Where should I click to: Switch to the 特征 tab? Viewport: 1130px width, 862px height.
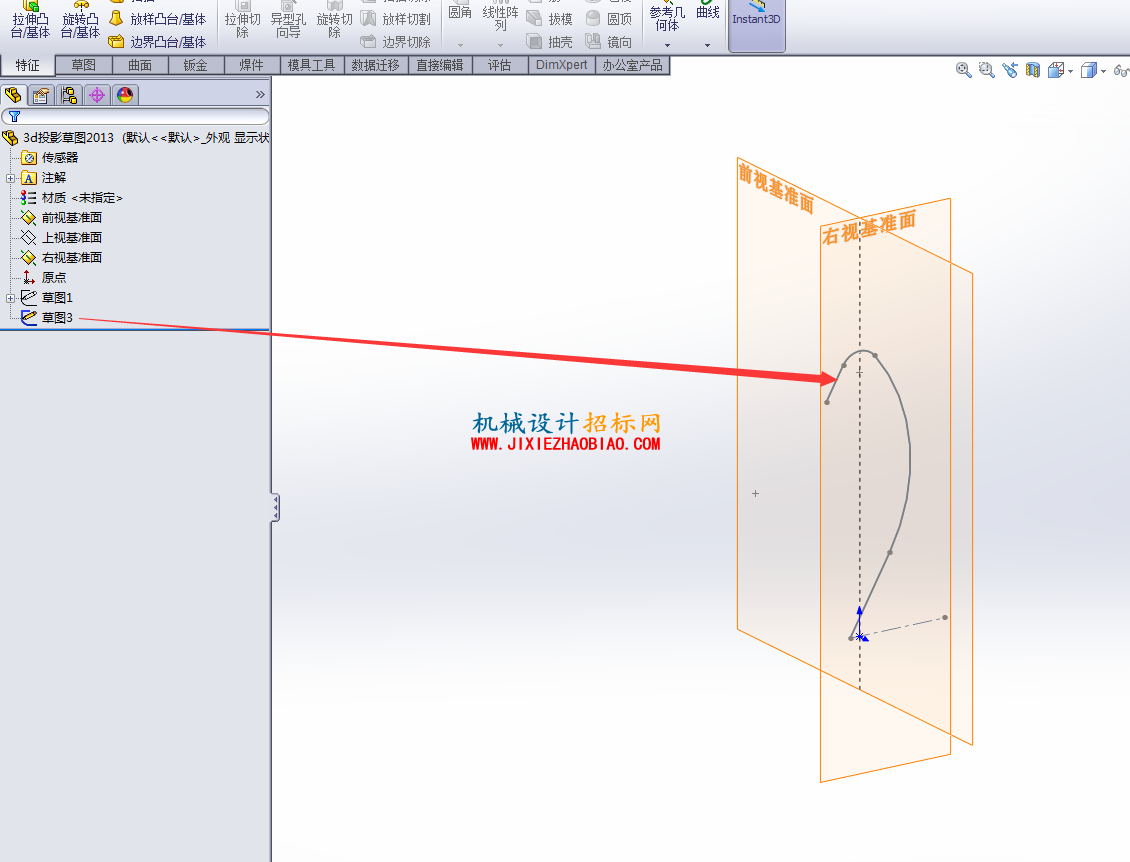27,65
